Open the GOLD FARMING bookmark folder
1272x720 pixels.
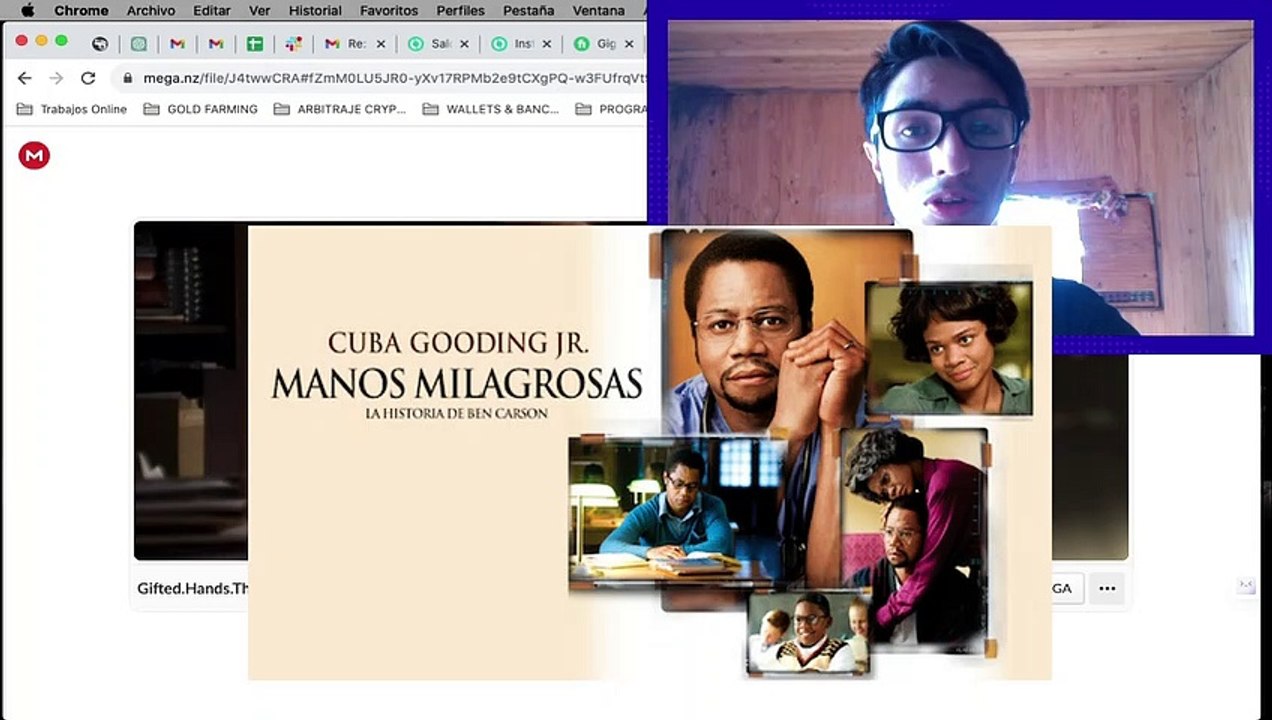click(201, 109)
